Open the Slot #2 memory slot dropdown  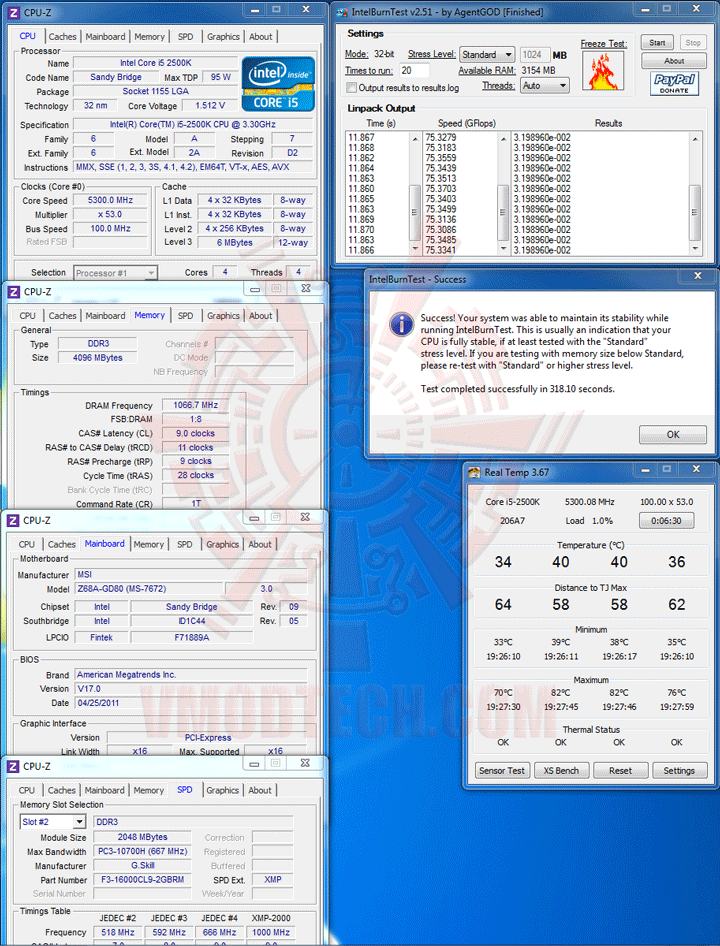tap(53, 822)
